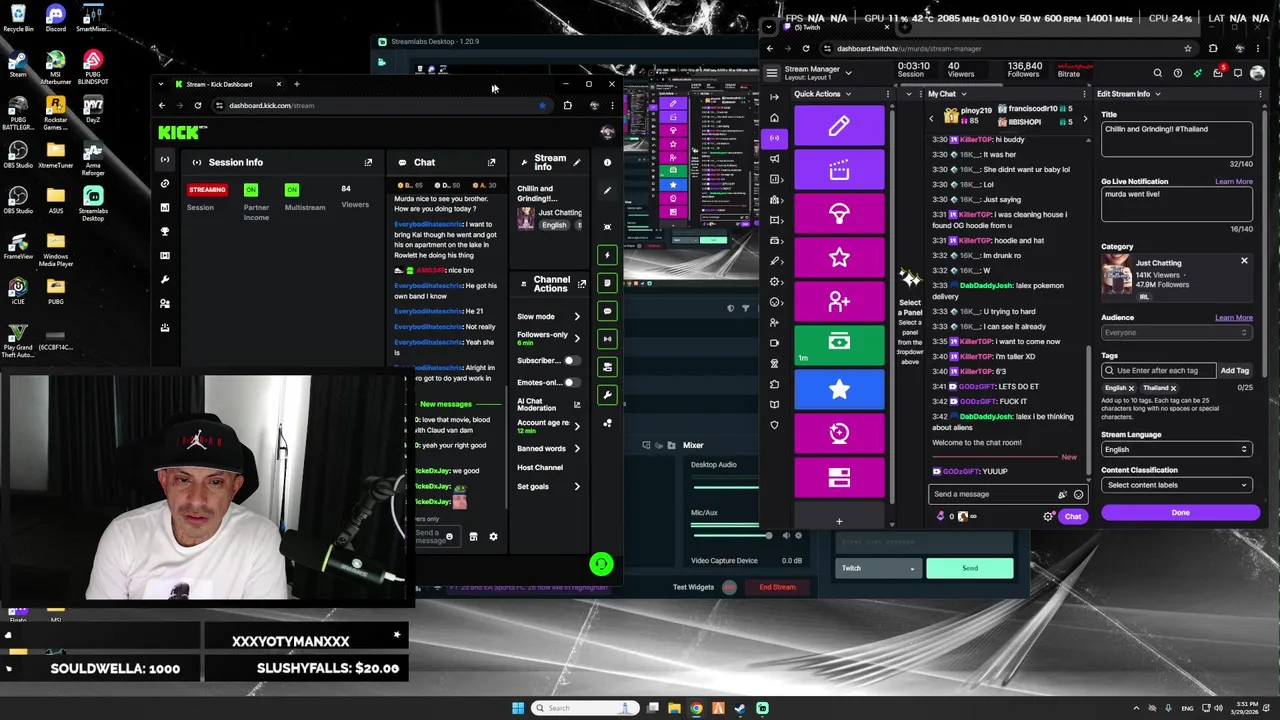Screen dimensions: 1280x720
Task: Click purple Done button in Edit Stream Info
Action: coord(1180,513)
